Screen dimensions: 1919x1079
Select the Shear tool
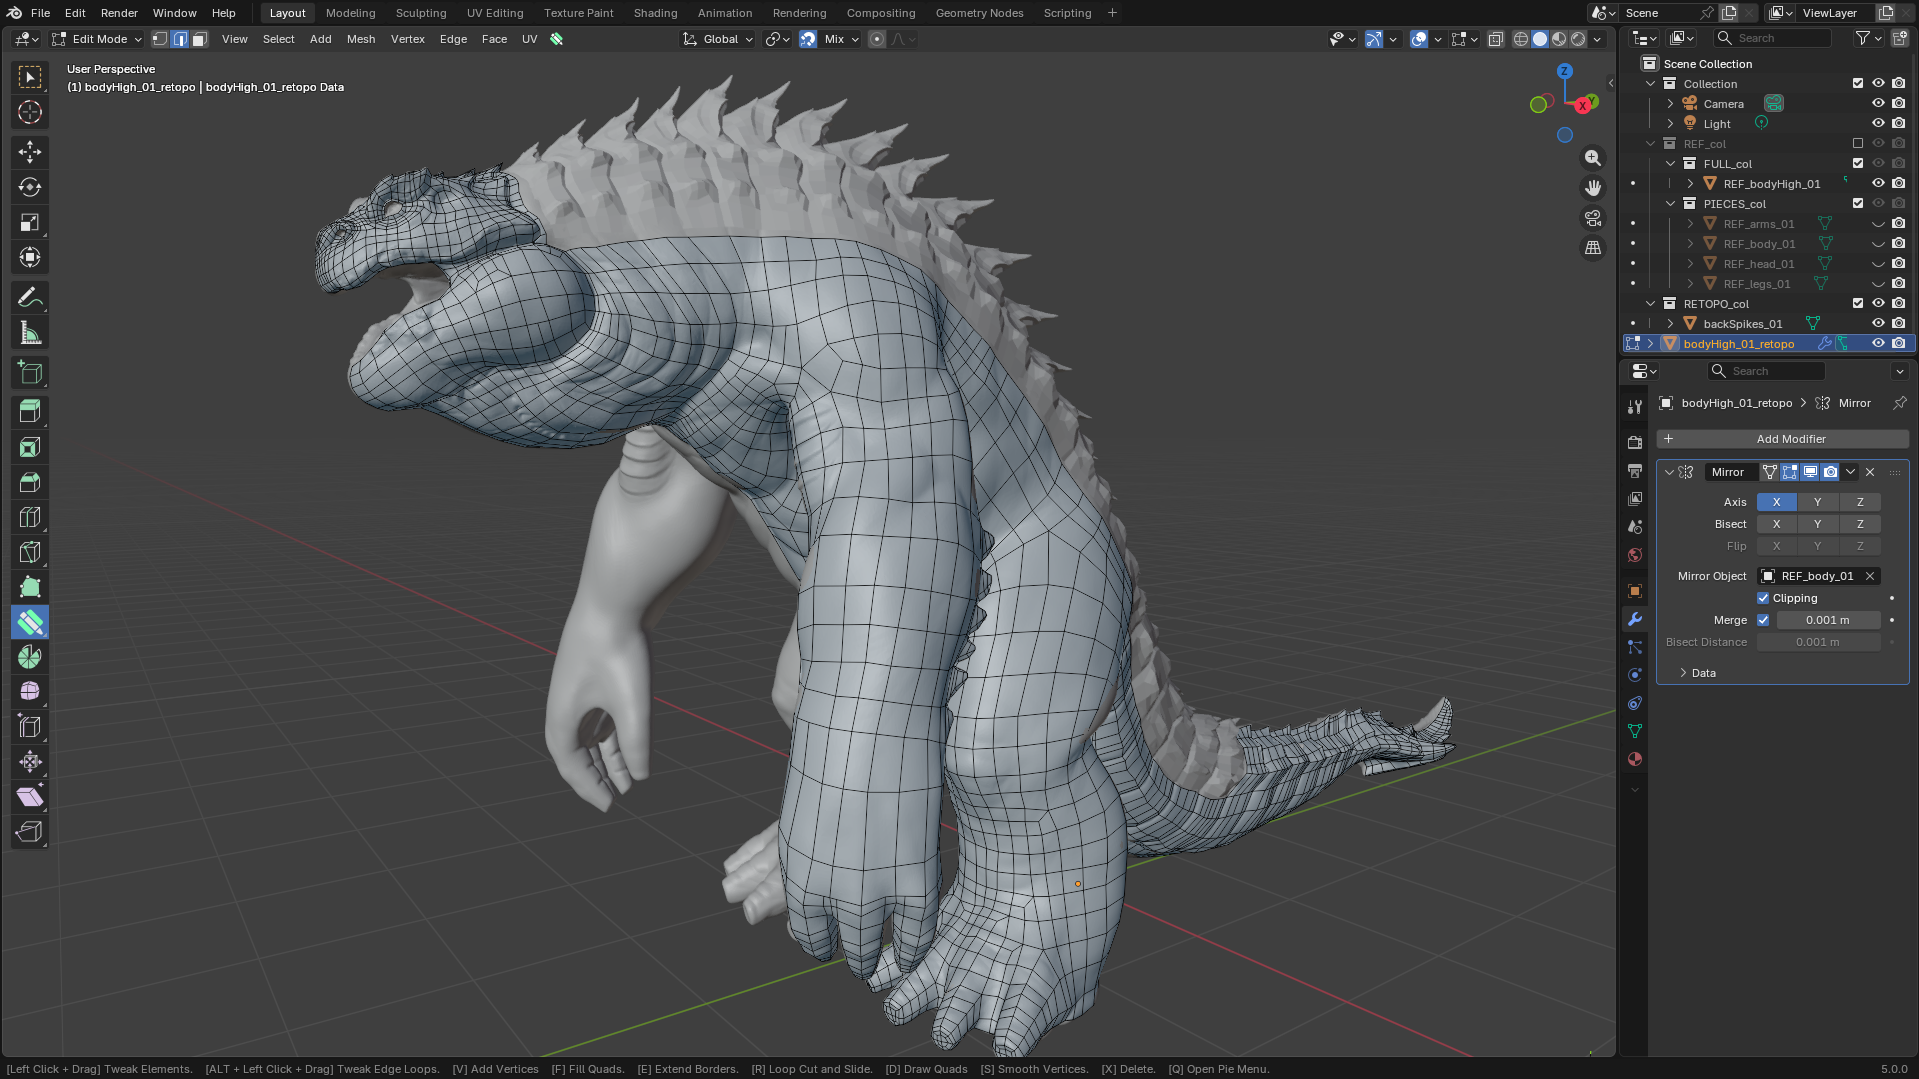pyautogui.click(x=30, y=797)
